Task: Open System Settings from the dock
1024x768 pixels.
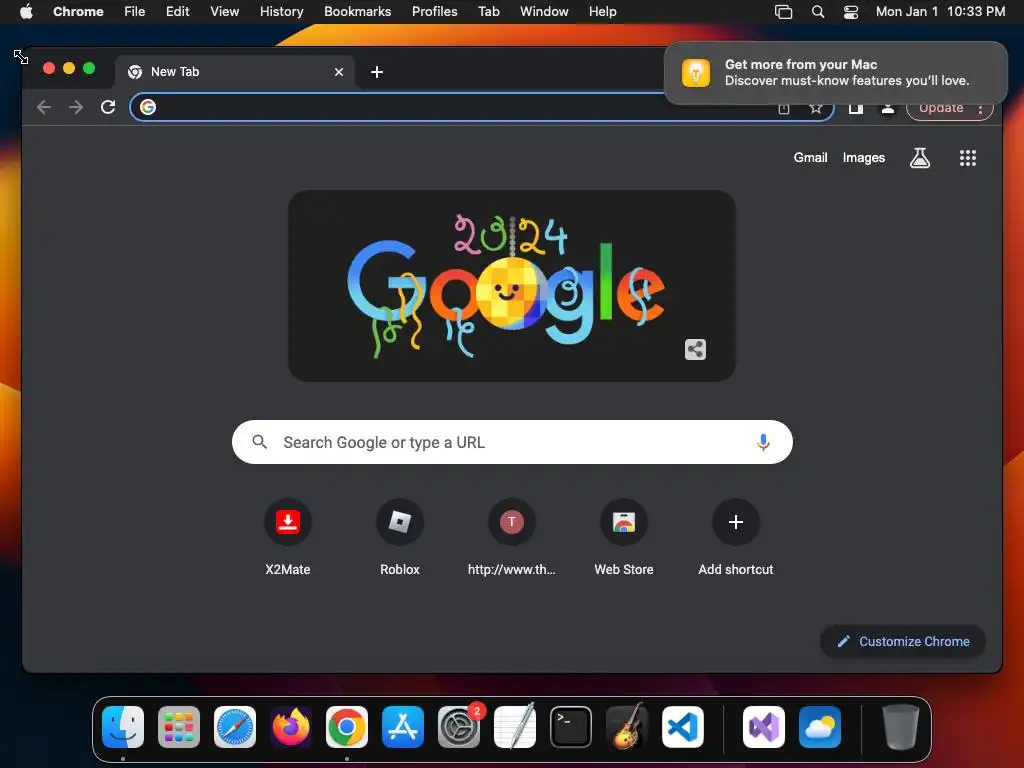Action: click(459, 727)
